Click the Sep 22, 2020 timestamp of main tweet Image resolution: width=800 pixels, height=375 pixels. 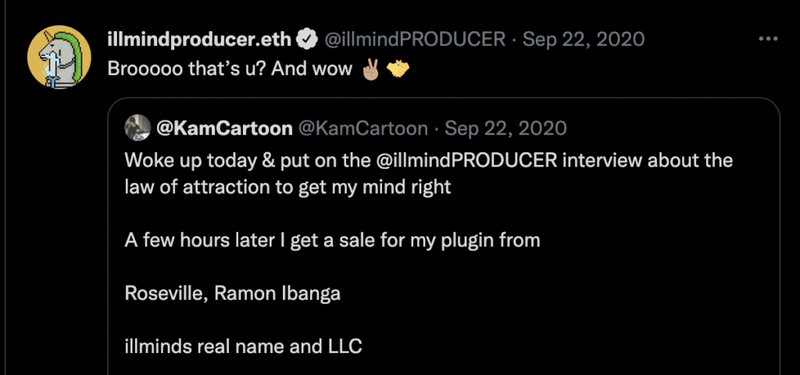[583, 39]
